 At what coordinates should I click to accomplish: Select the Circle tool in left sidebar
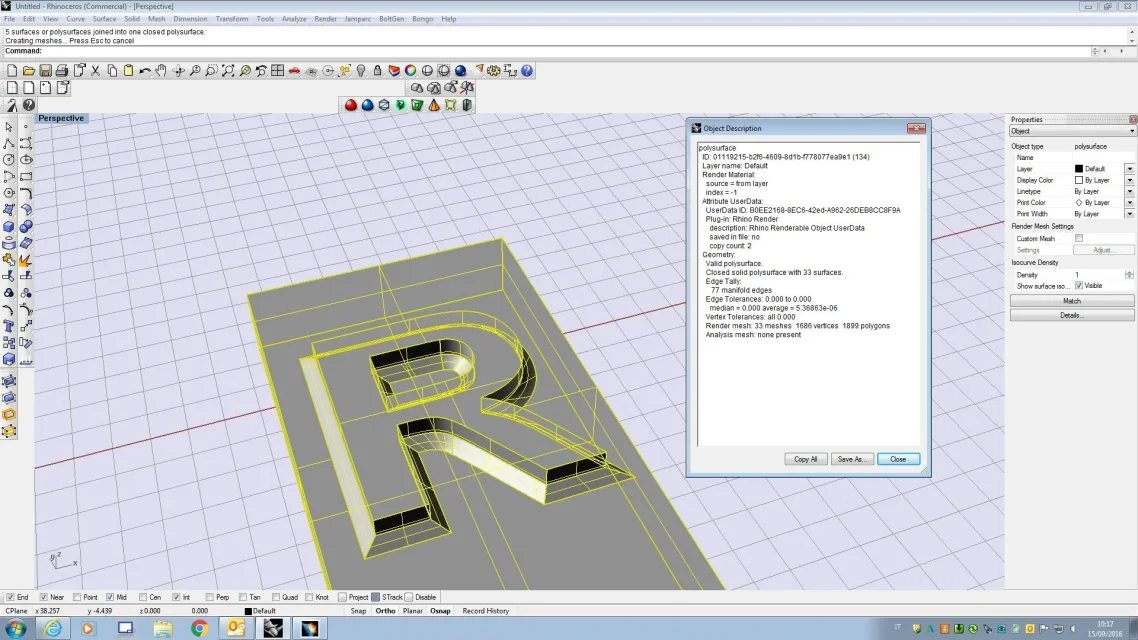9,160
